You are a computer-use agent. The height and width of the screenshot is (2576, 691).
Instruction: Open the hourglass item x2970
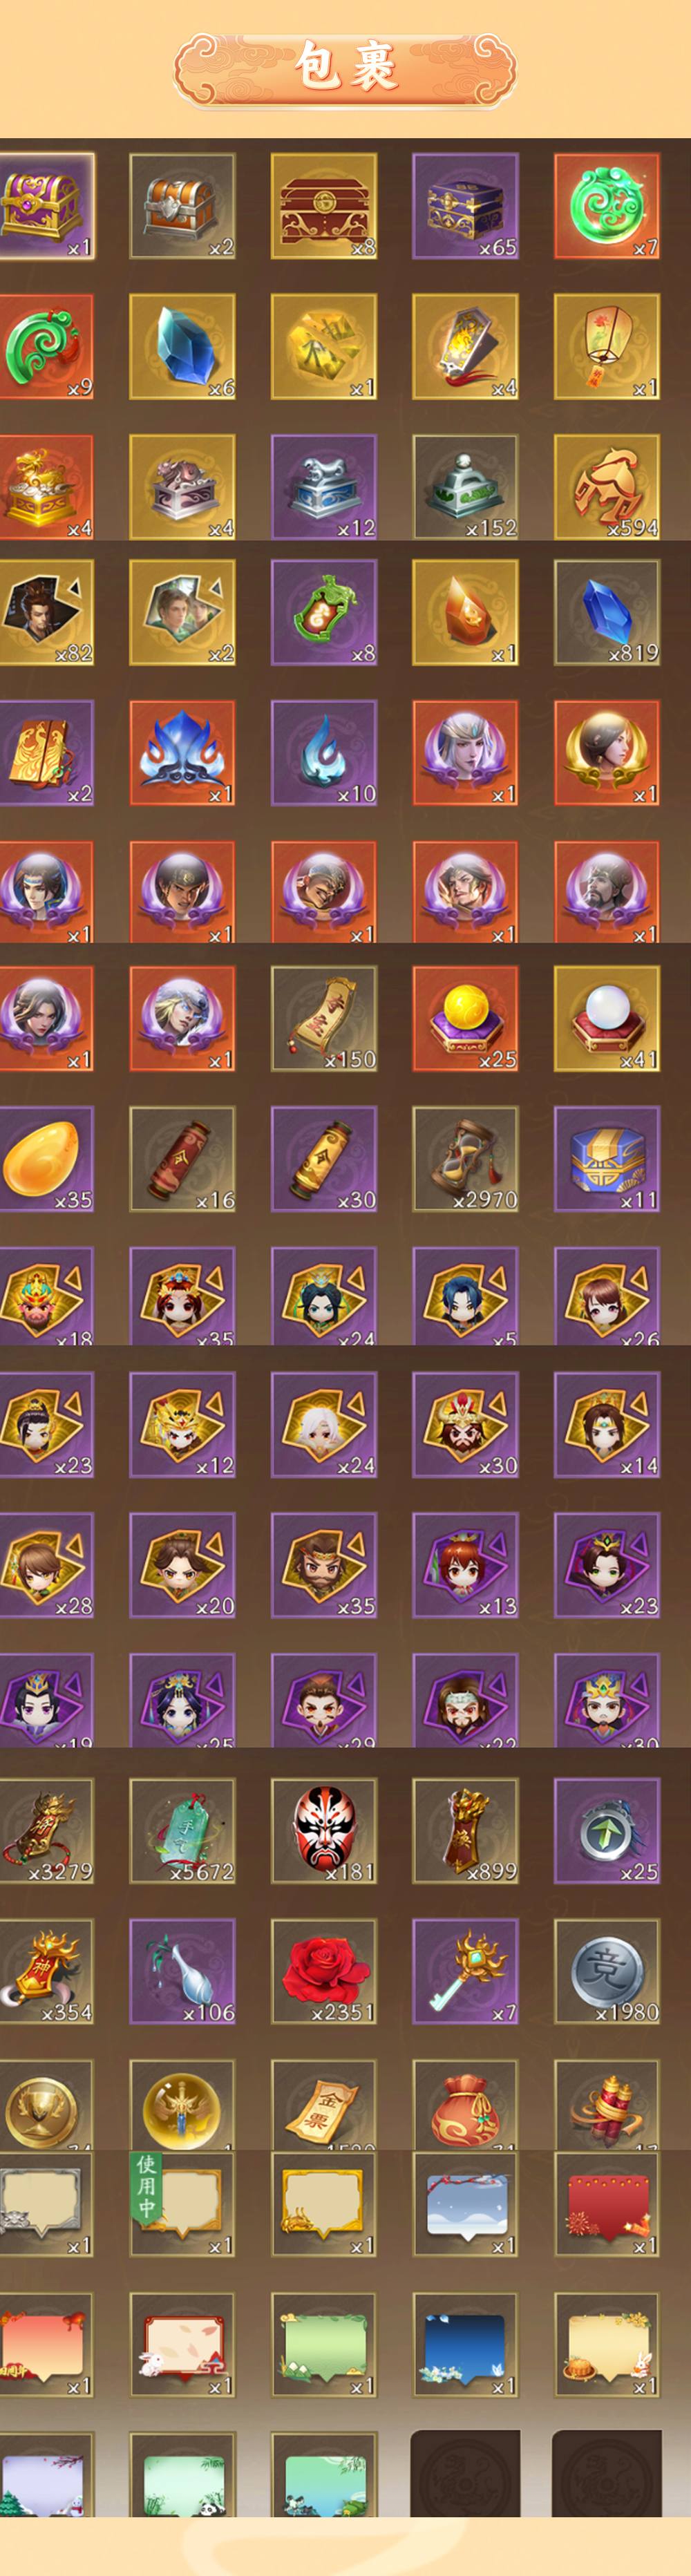tap(465, 1159)
